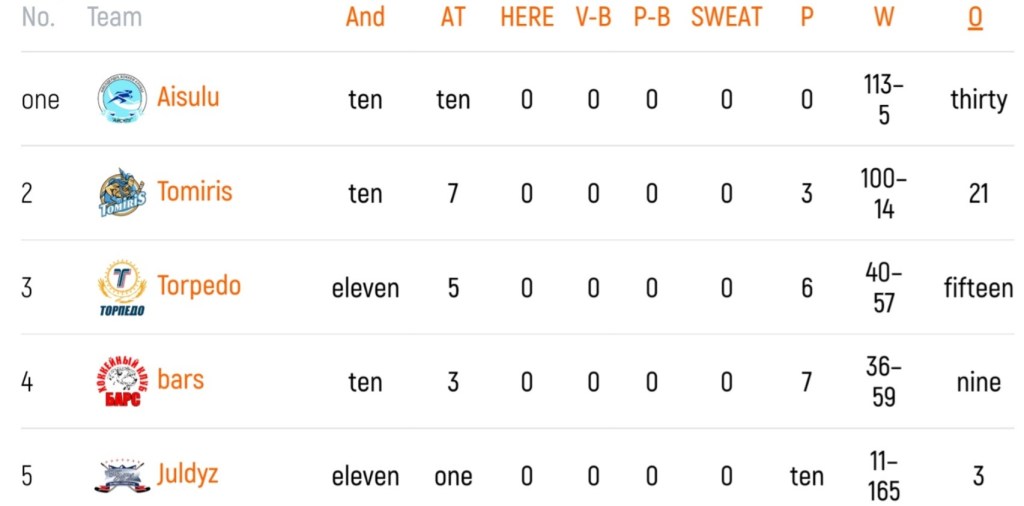Sort by the SWEAT column header
The image size is (1024, 506).
(x=726, y=17)
